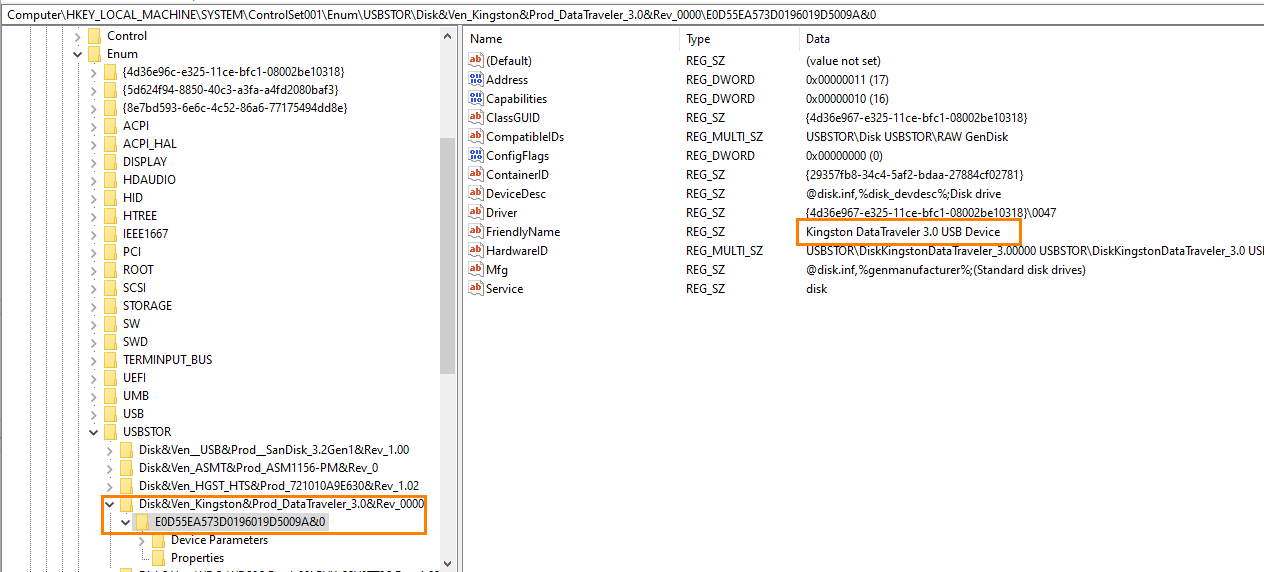The width and height of the screenshot is (1264, 572).
Task: Expand the Disk&Ven_ASMT&Prod_ASM1156-PM key
Action: pos(110,468)
